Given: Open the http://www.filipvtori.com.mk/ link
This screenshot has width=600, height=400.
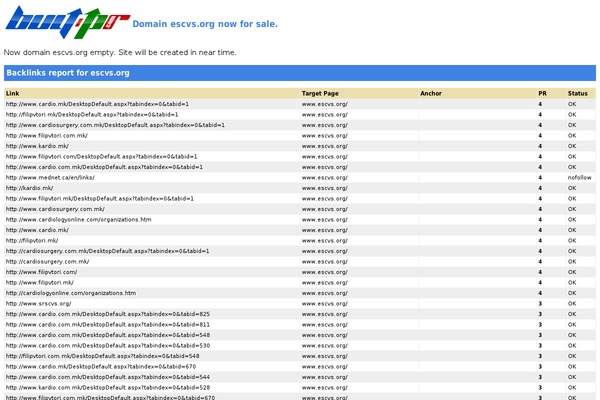Looking at the screenshot, I should pyautogui.click(x=47, y=136).
